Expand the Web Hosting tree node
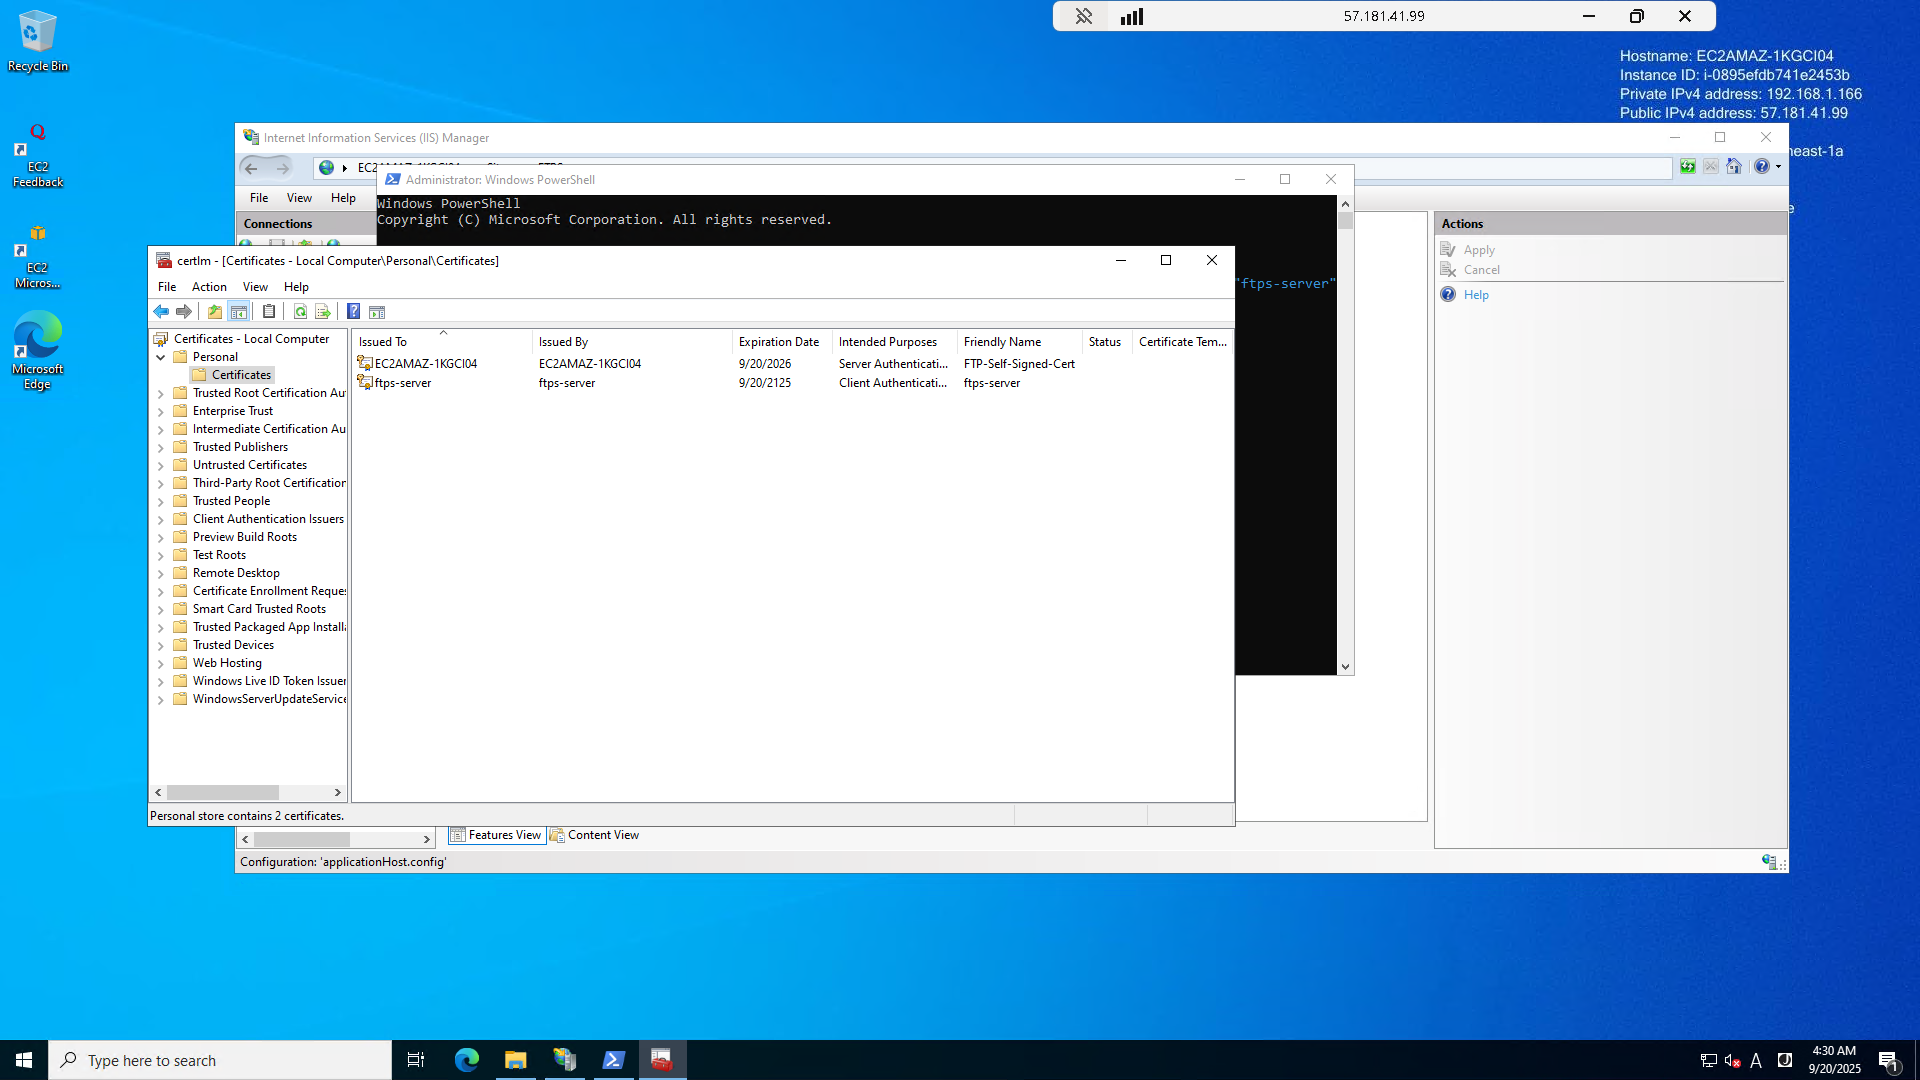 pos(161,664)
